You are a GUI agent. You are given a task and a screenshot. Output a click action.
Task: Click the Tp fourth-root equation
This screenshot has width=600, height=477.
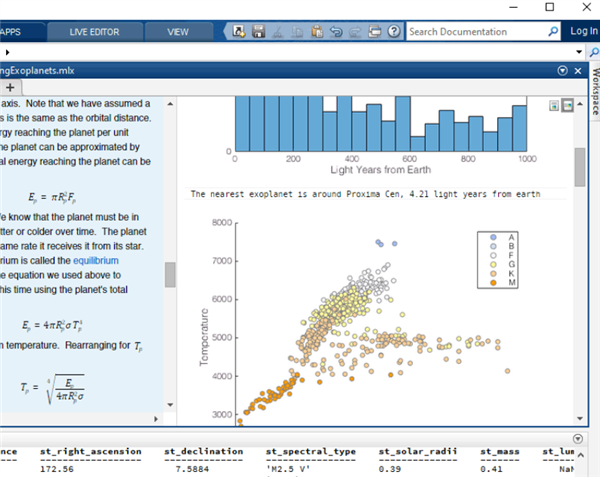click(52, 389)
